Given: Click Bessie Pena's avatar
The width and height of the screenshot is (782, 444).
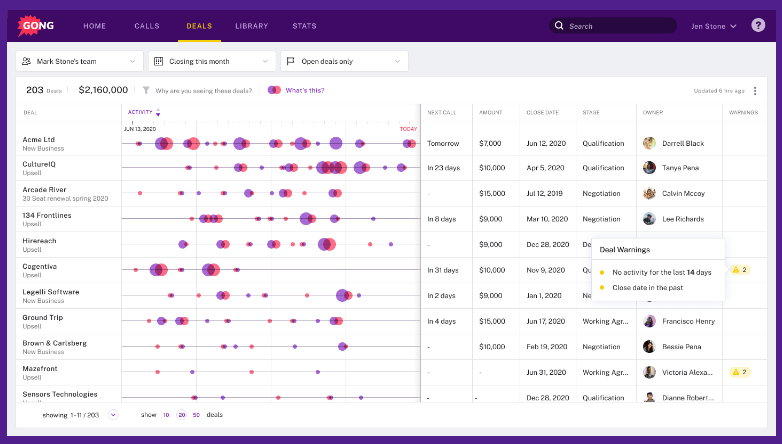Looking at the screenshot, I should (649, 346).
